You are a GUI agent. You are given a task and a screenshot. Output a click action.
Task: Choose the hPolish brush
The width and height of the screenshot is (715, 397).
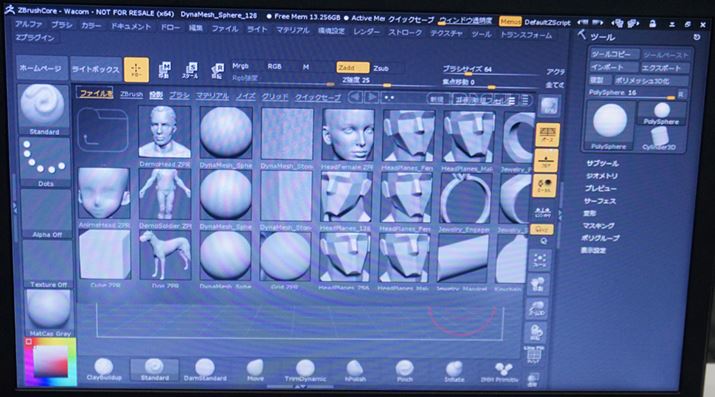click(x=355, y=371)
